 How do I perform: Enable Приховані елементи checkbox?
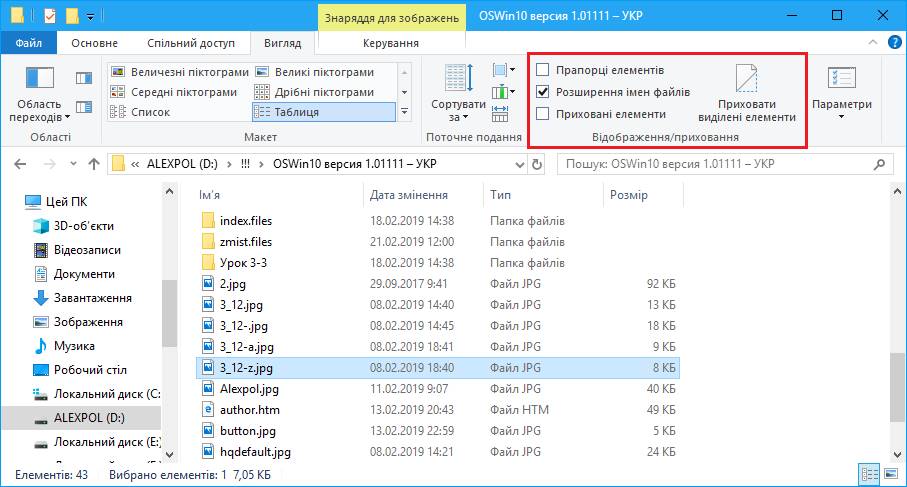(543, 114)
